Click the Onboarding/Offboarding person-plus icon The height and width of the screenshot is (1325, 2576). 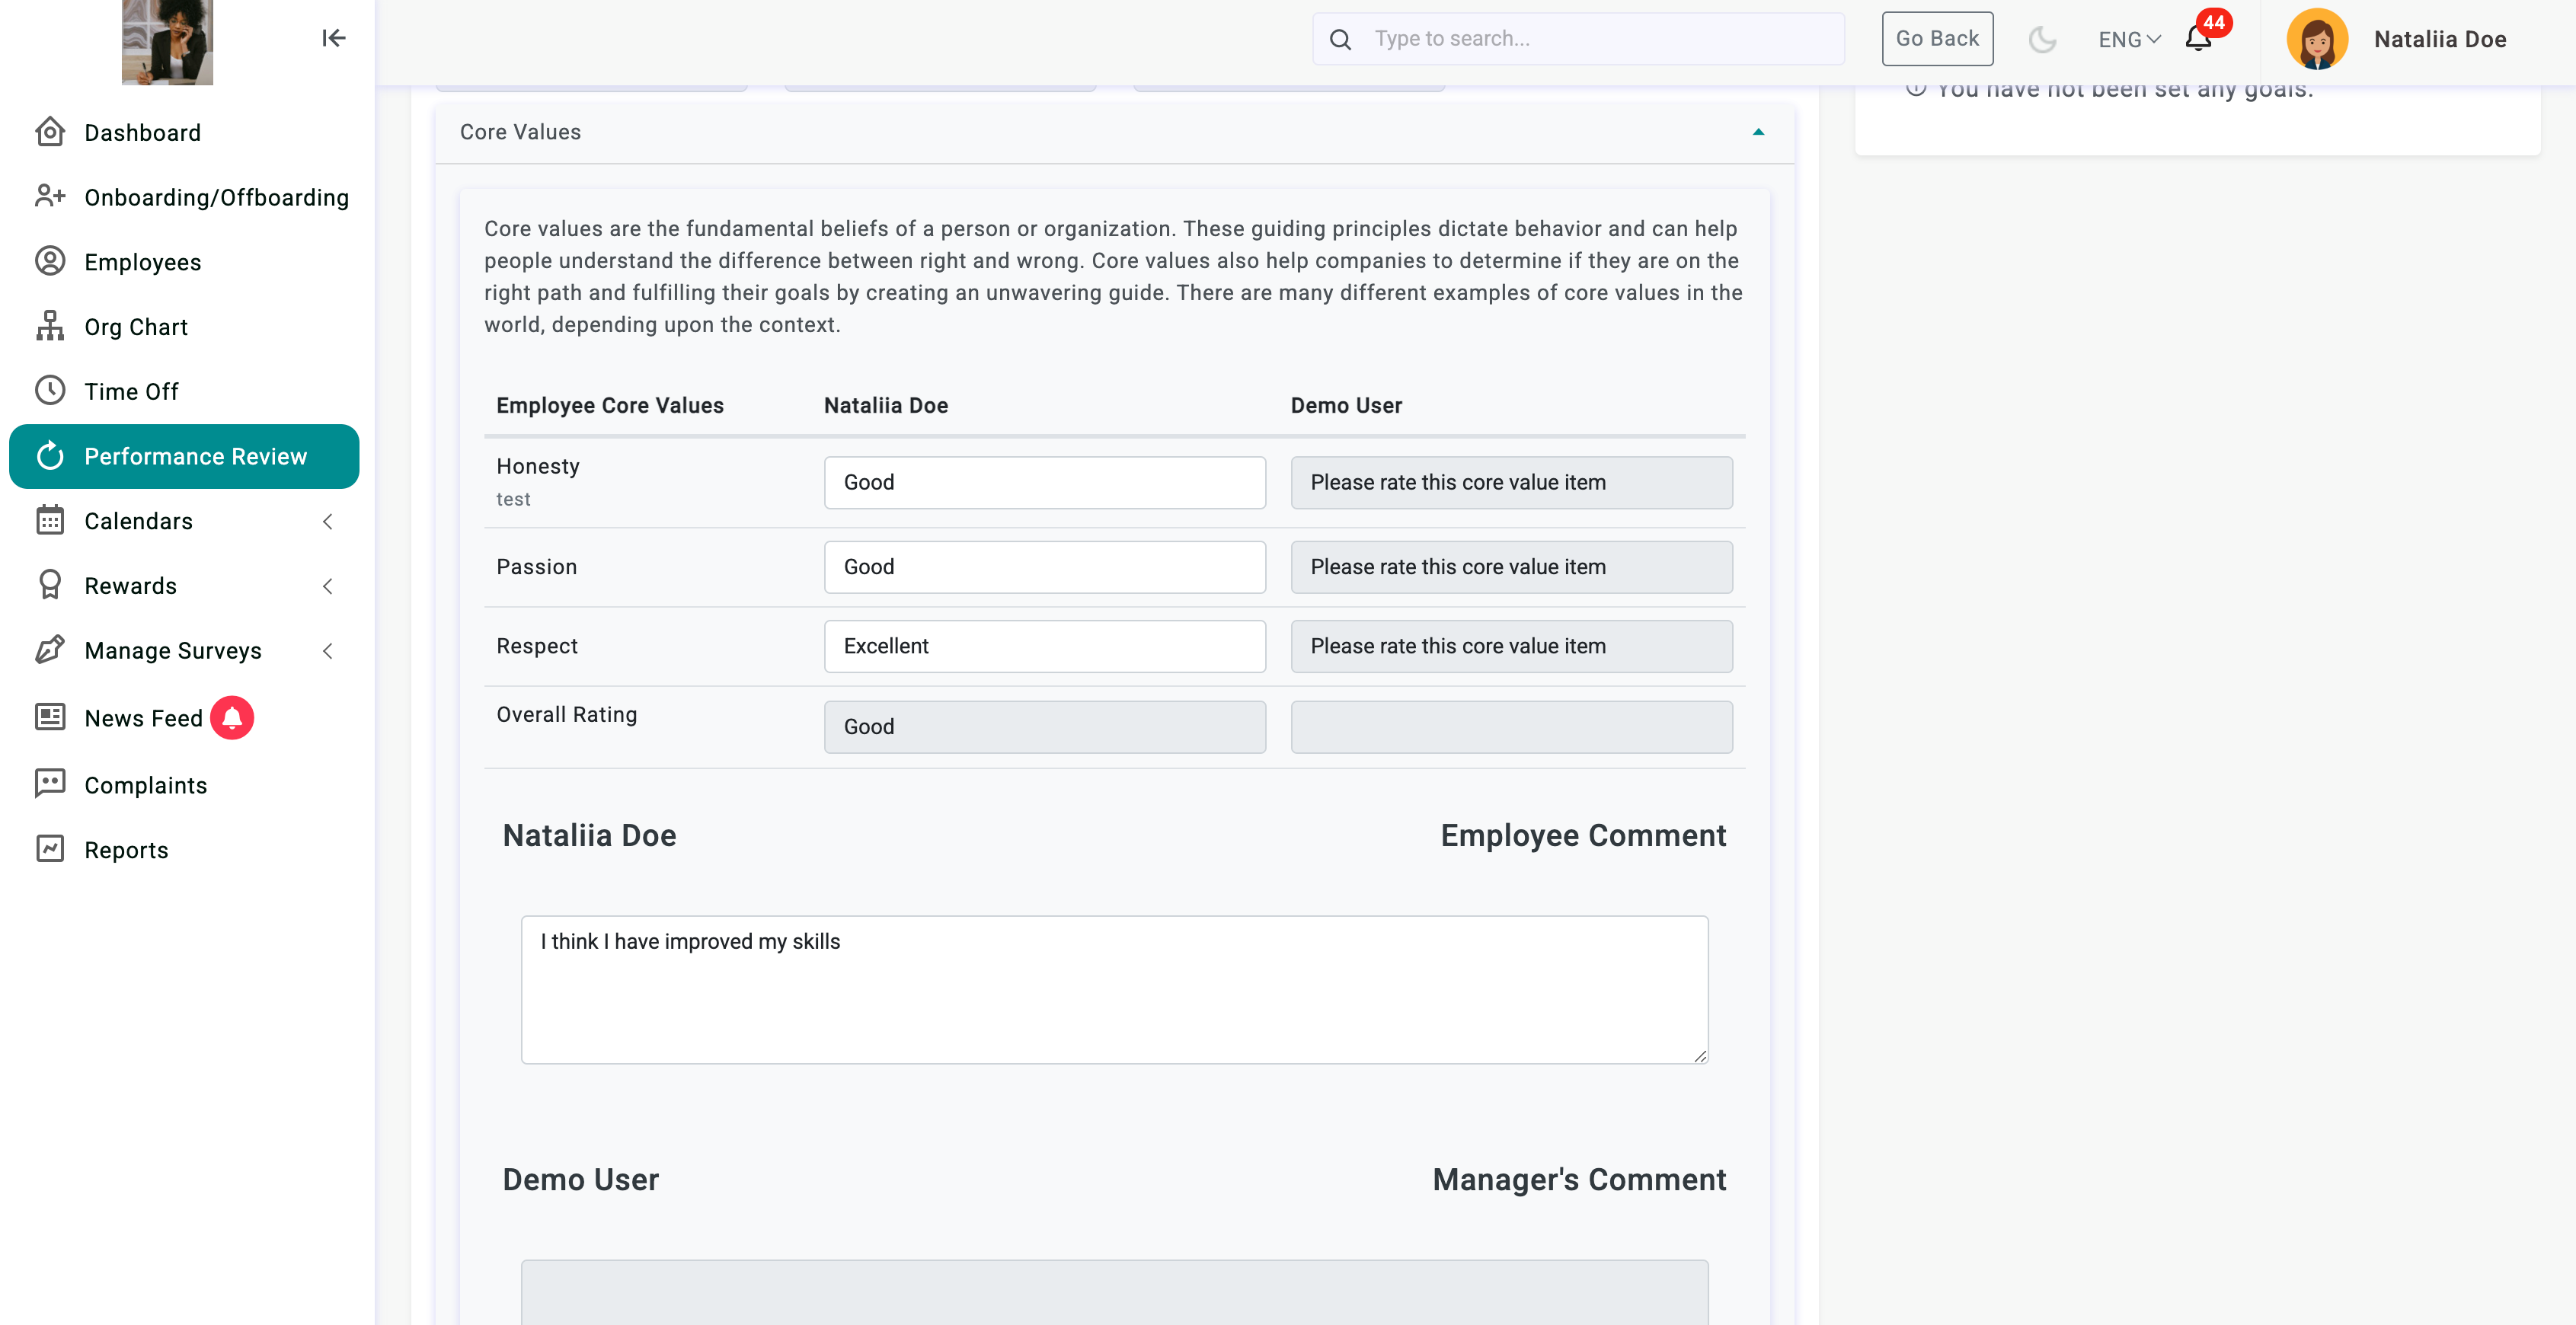(x=50, y=196)
